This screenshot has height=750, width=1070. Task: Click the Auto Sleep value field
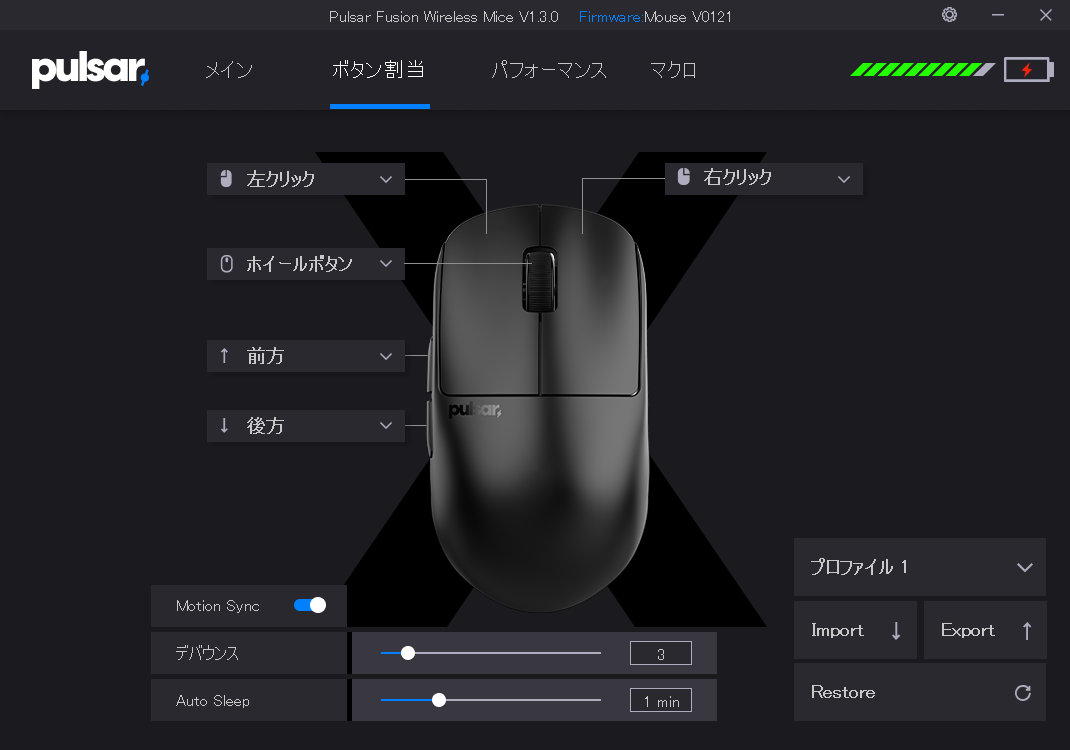[x=660, y=701]
